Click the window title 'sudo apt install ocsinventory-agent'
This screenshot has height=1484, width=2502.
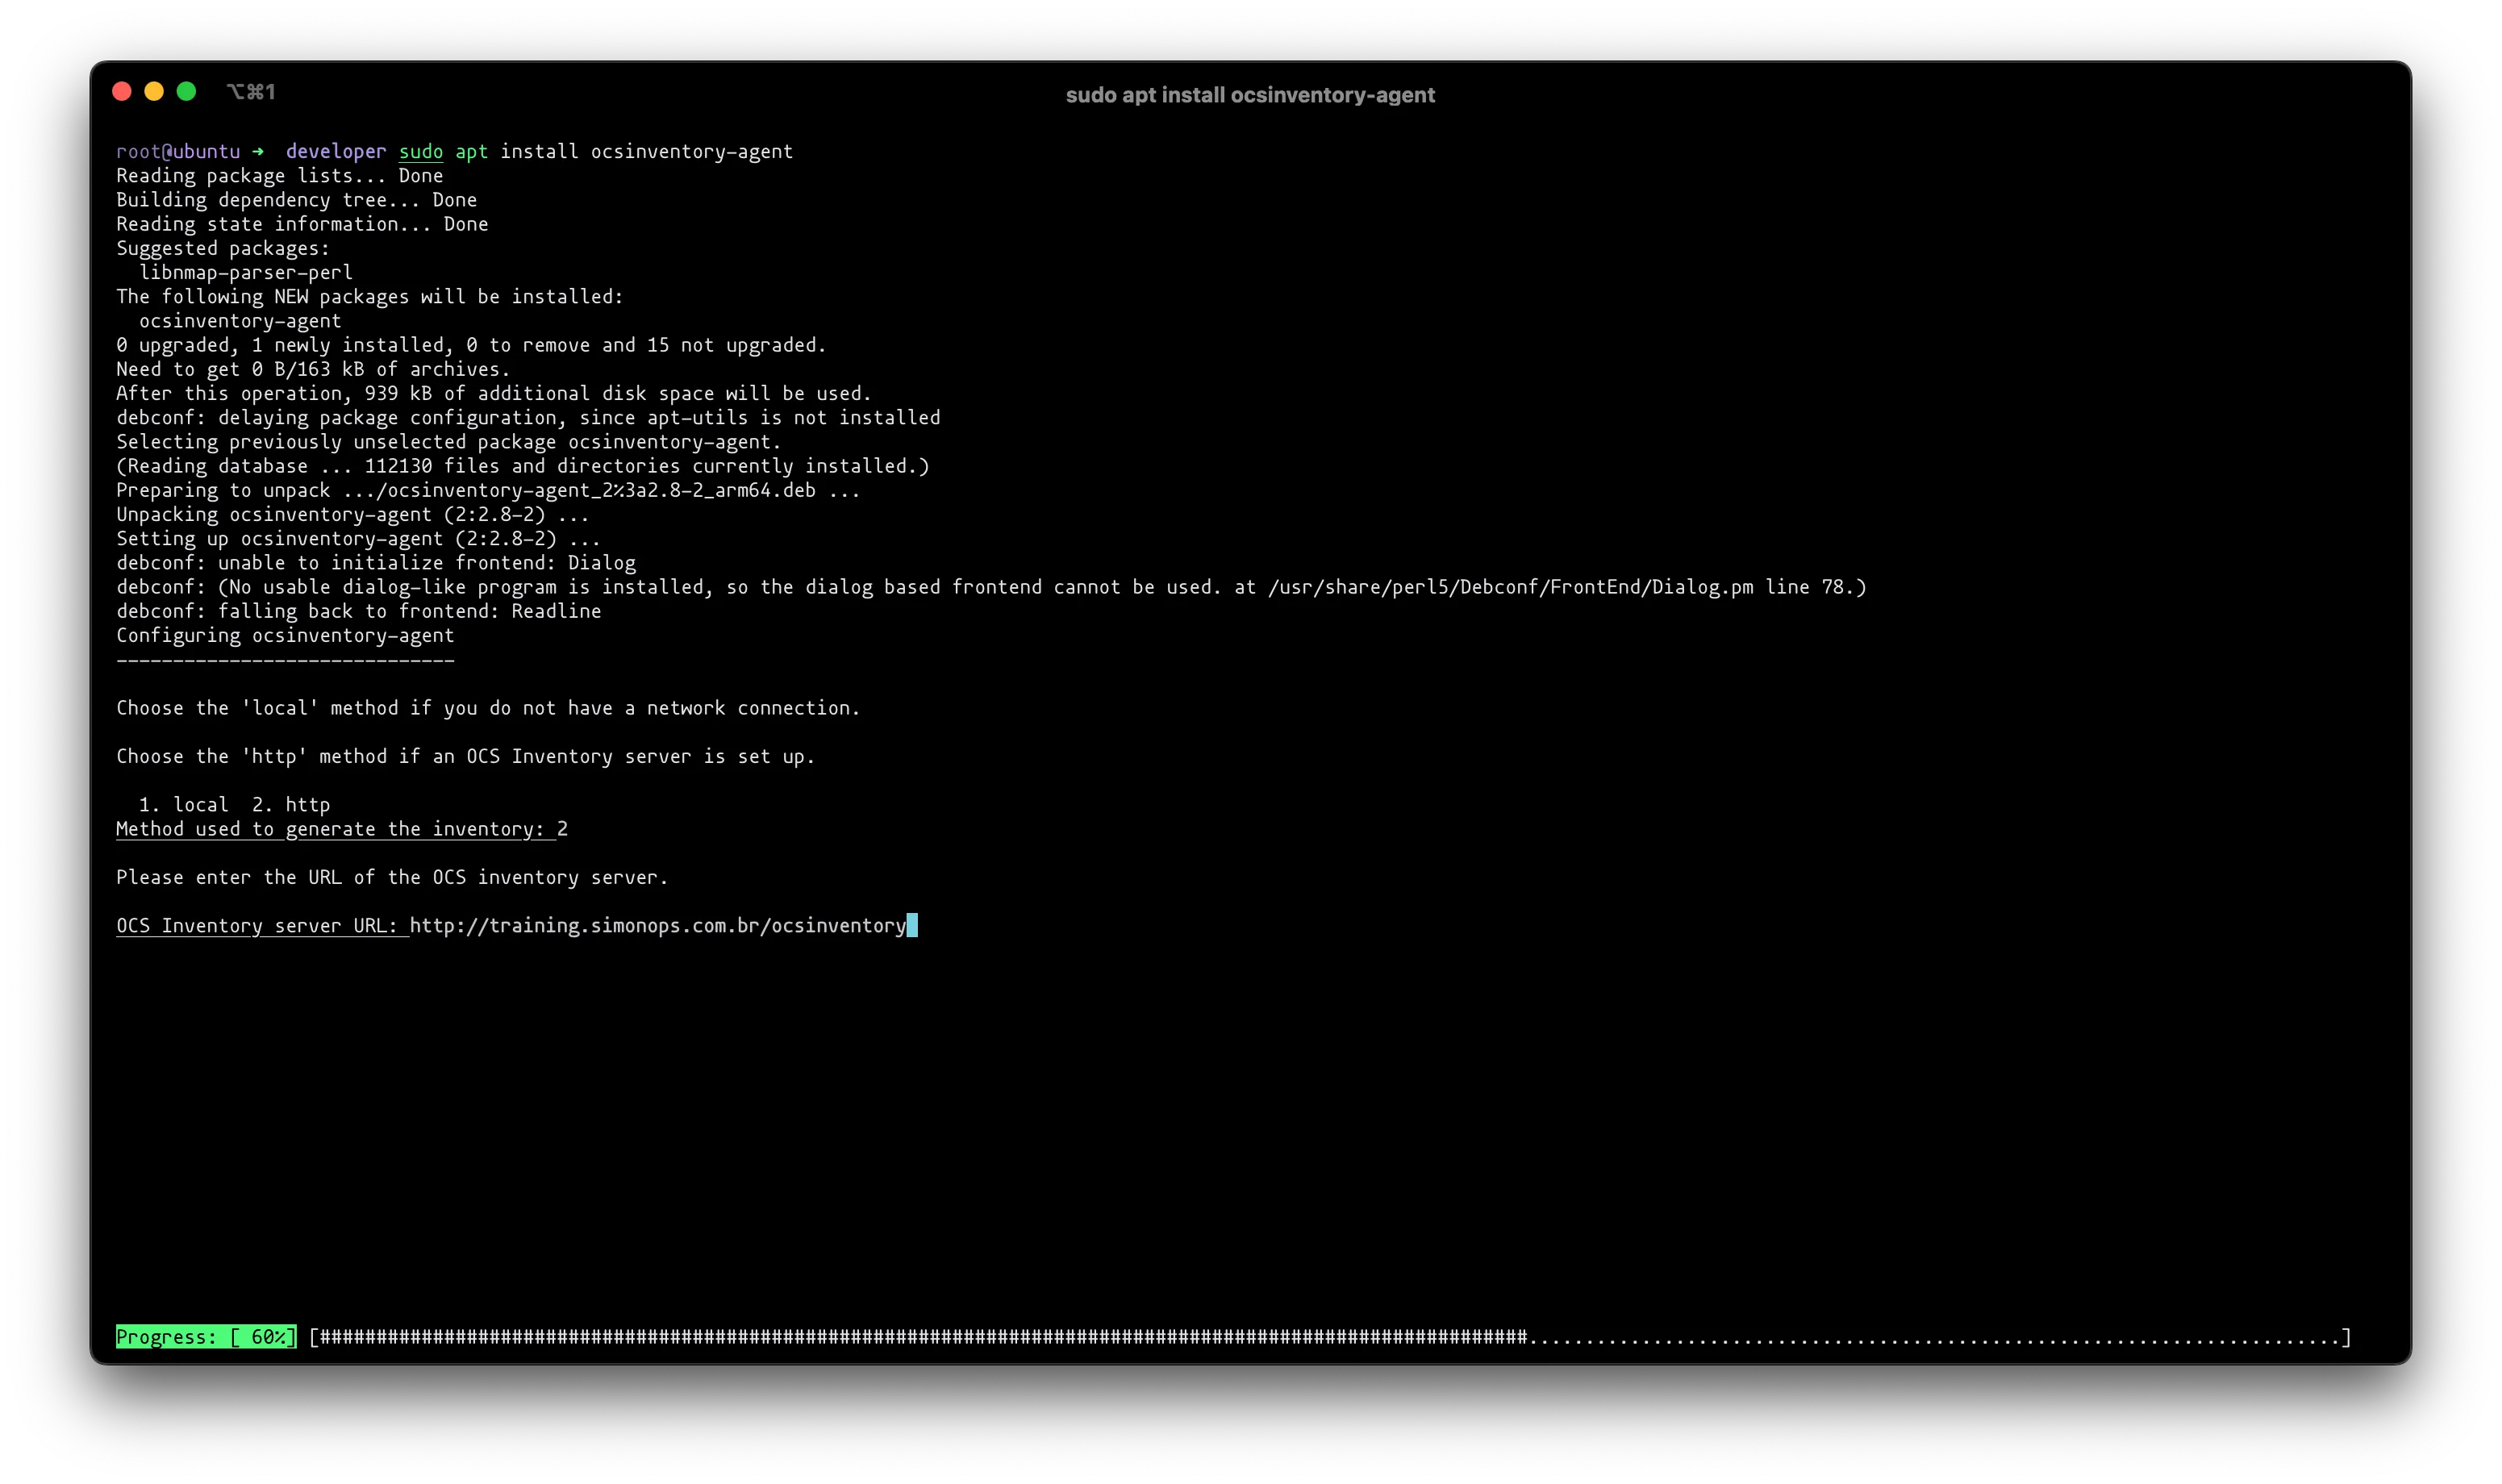tap(1250, 95)
